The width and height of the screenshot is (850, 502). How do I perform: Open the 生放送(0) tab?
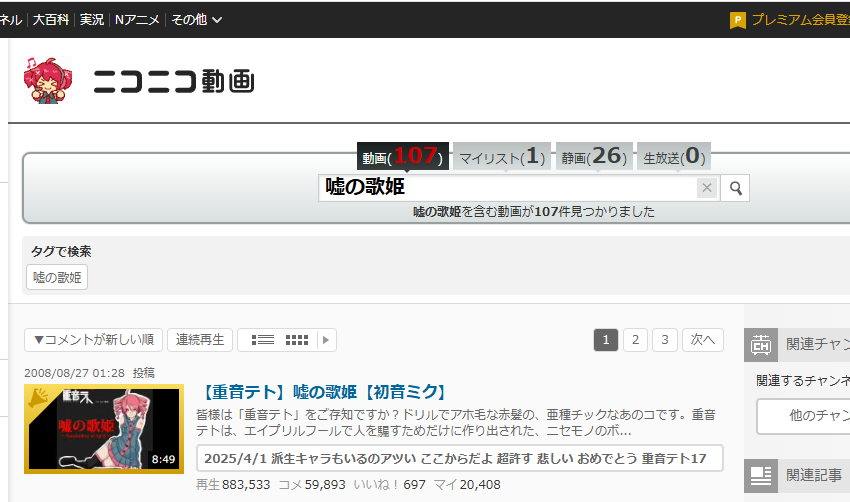click(674, 156)
